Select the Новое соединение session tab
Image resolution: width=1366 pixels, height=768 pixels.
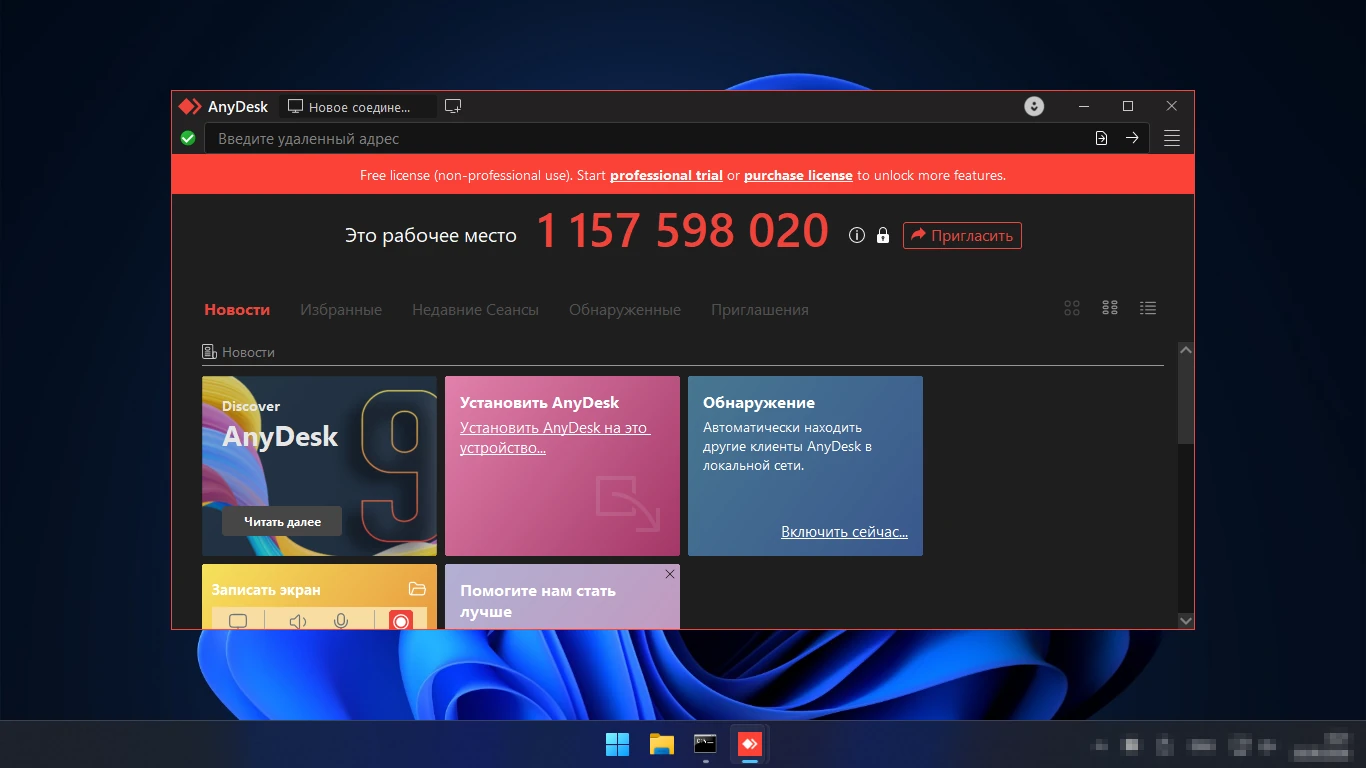(x=357, y=106)
